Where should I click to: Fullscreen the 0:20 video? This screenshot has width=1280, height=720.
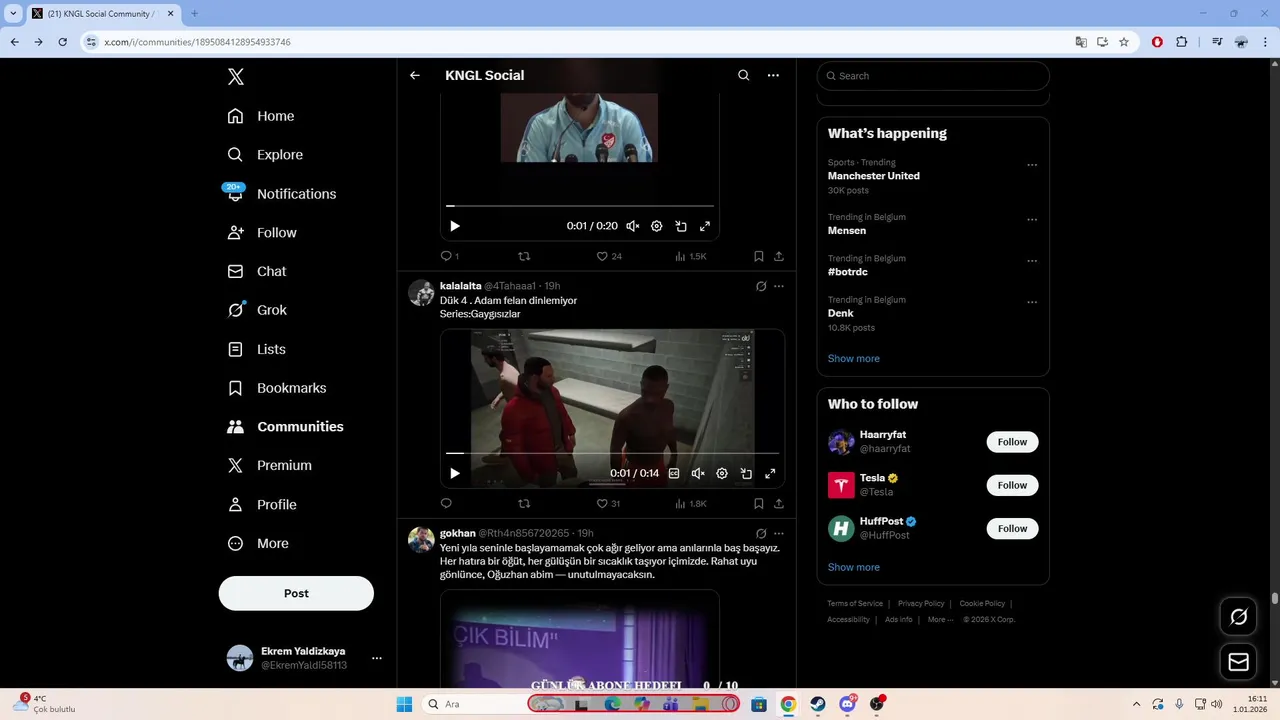click(705, 226)
